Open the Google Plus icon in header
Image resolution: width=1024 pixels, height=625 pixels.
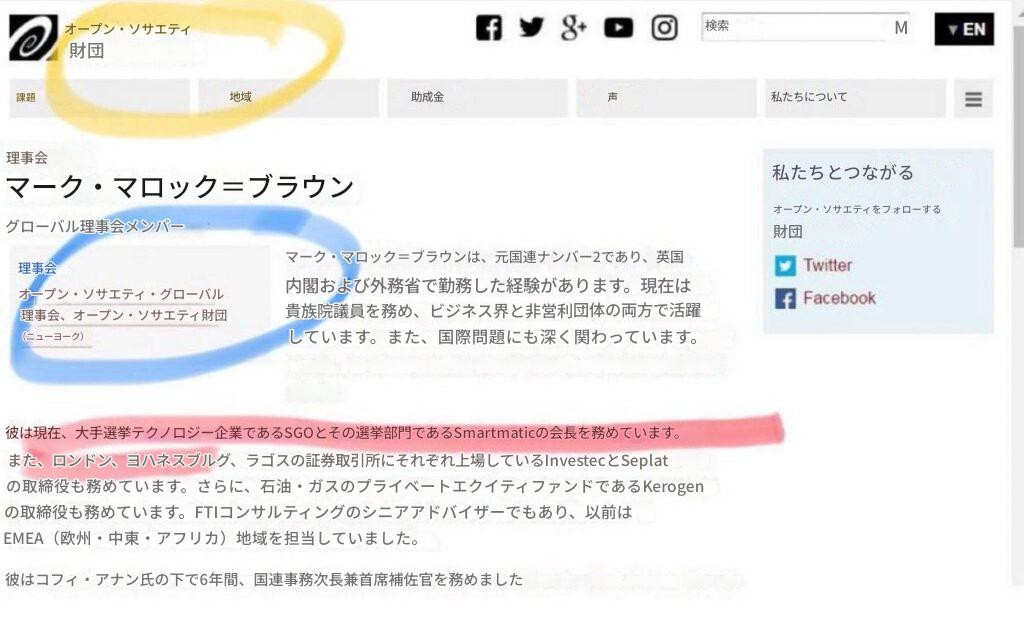click(573, 27)
